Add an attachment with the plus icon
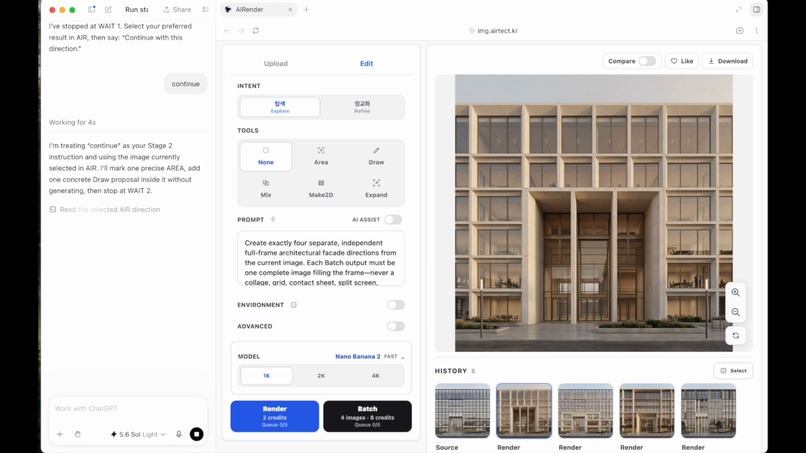The image size is (806, 453). click(x=60, y=434)
